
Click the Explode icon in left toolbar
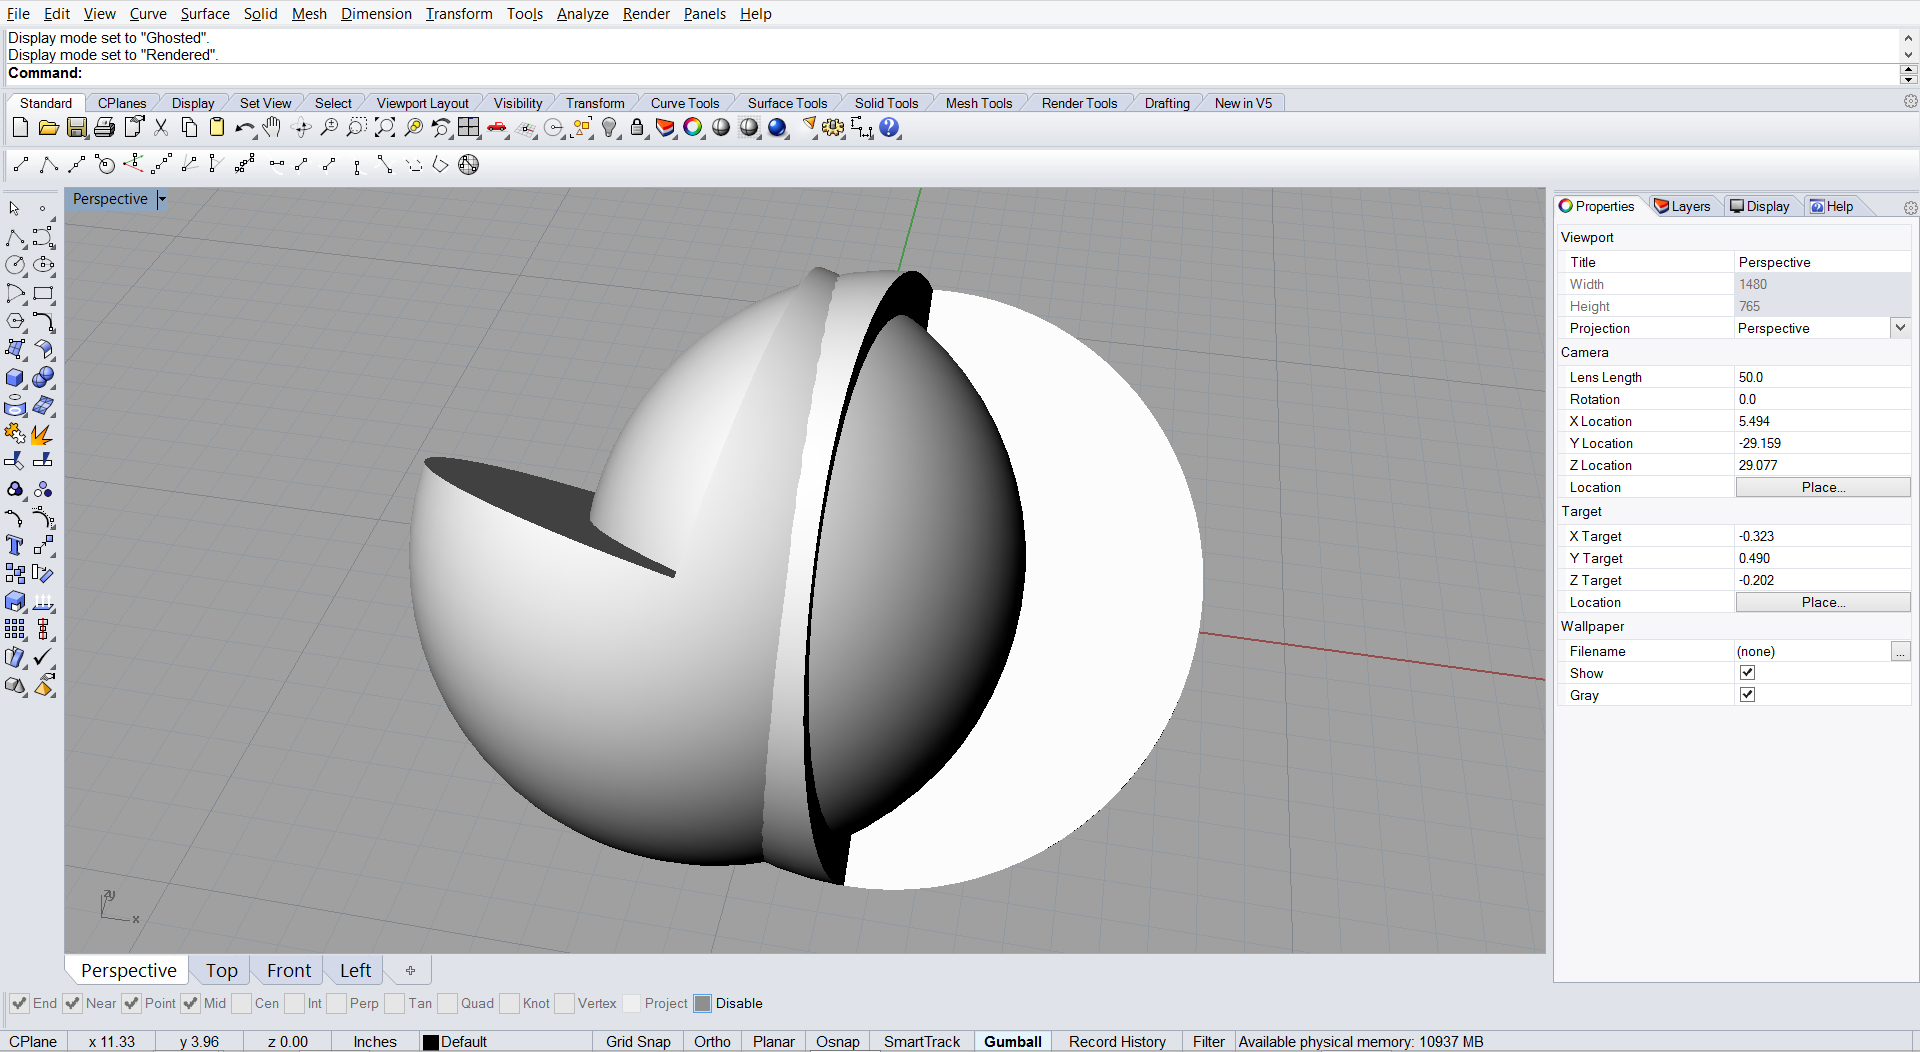click(42, 434)
